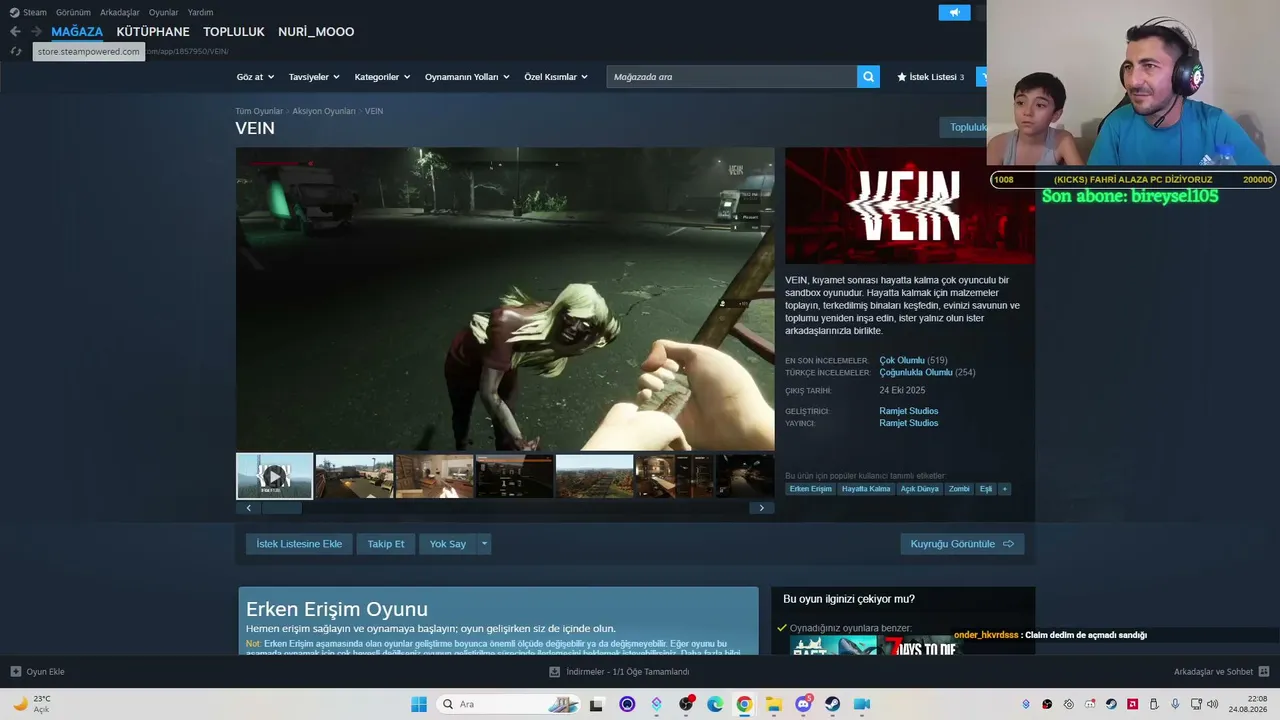Click the Takip Et button
The width and height of the screenshot is (1280, 720).
point(386,544)
